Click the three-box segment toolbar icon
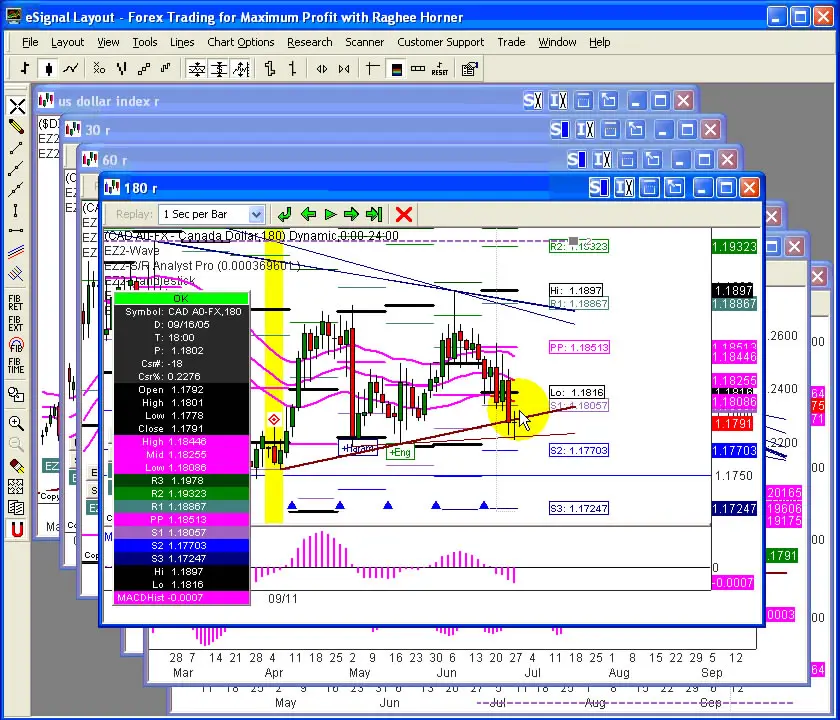The image size is (840, 720). tap(418, 69)
